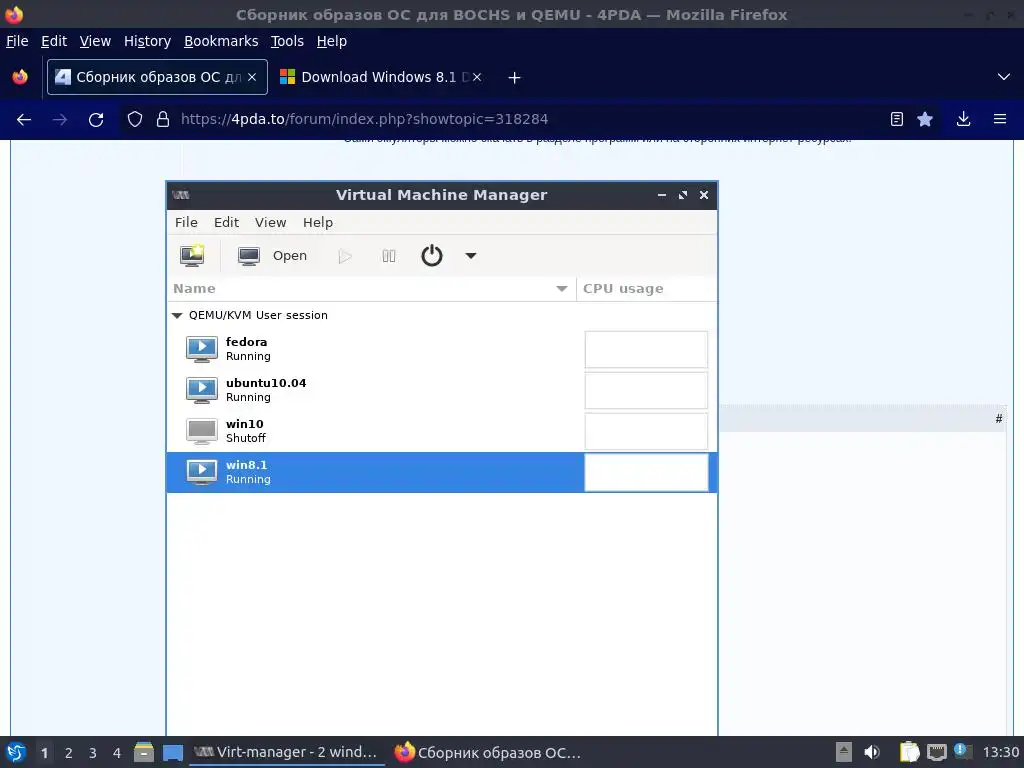Click the ubuntu10.04 monitor icon

(202, 391)
